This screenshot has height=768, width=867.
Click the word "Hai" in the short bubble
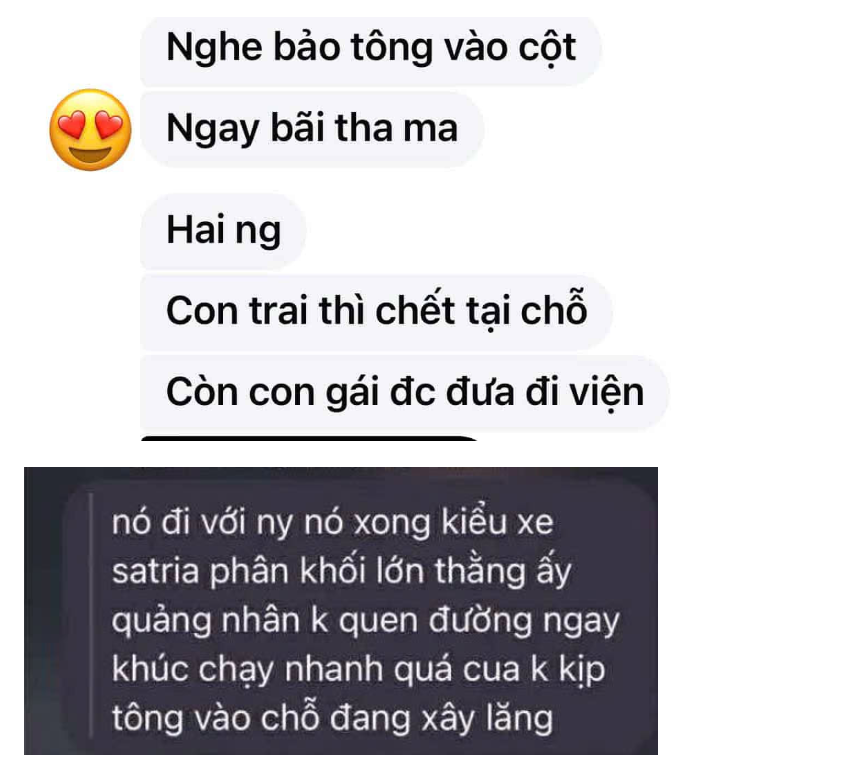pyautogui.click(x=196, y=229)
